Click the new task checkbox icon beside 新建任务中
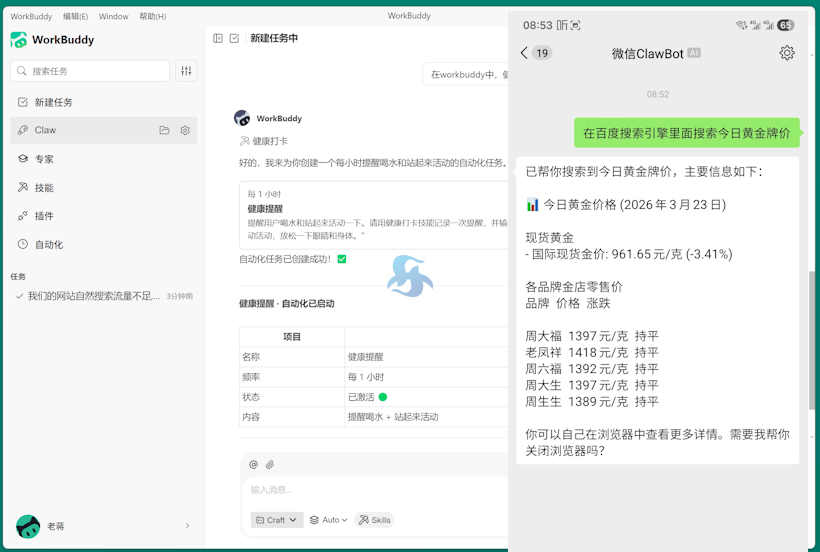 234,38
